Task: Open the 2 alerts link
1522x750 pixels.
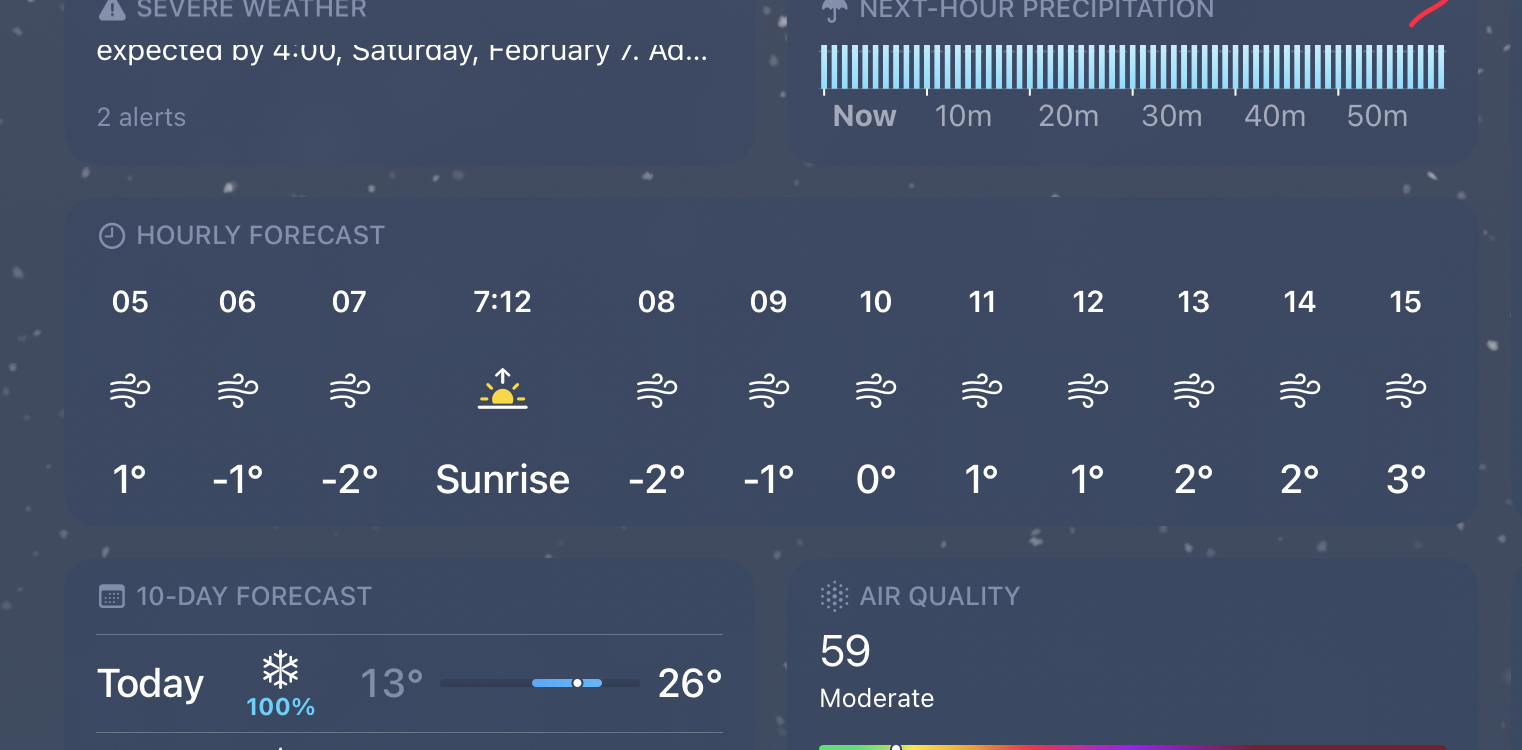Action: click(x=141, y=117)
